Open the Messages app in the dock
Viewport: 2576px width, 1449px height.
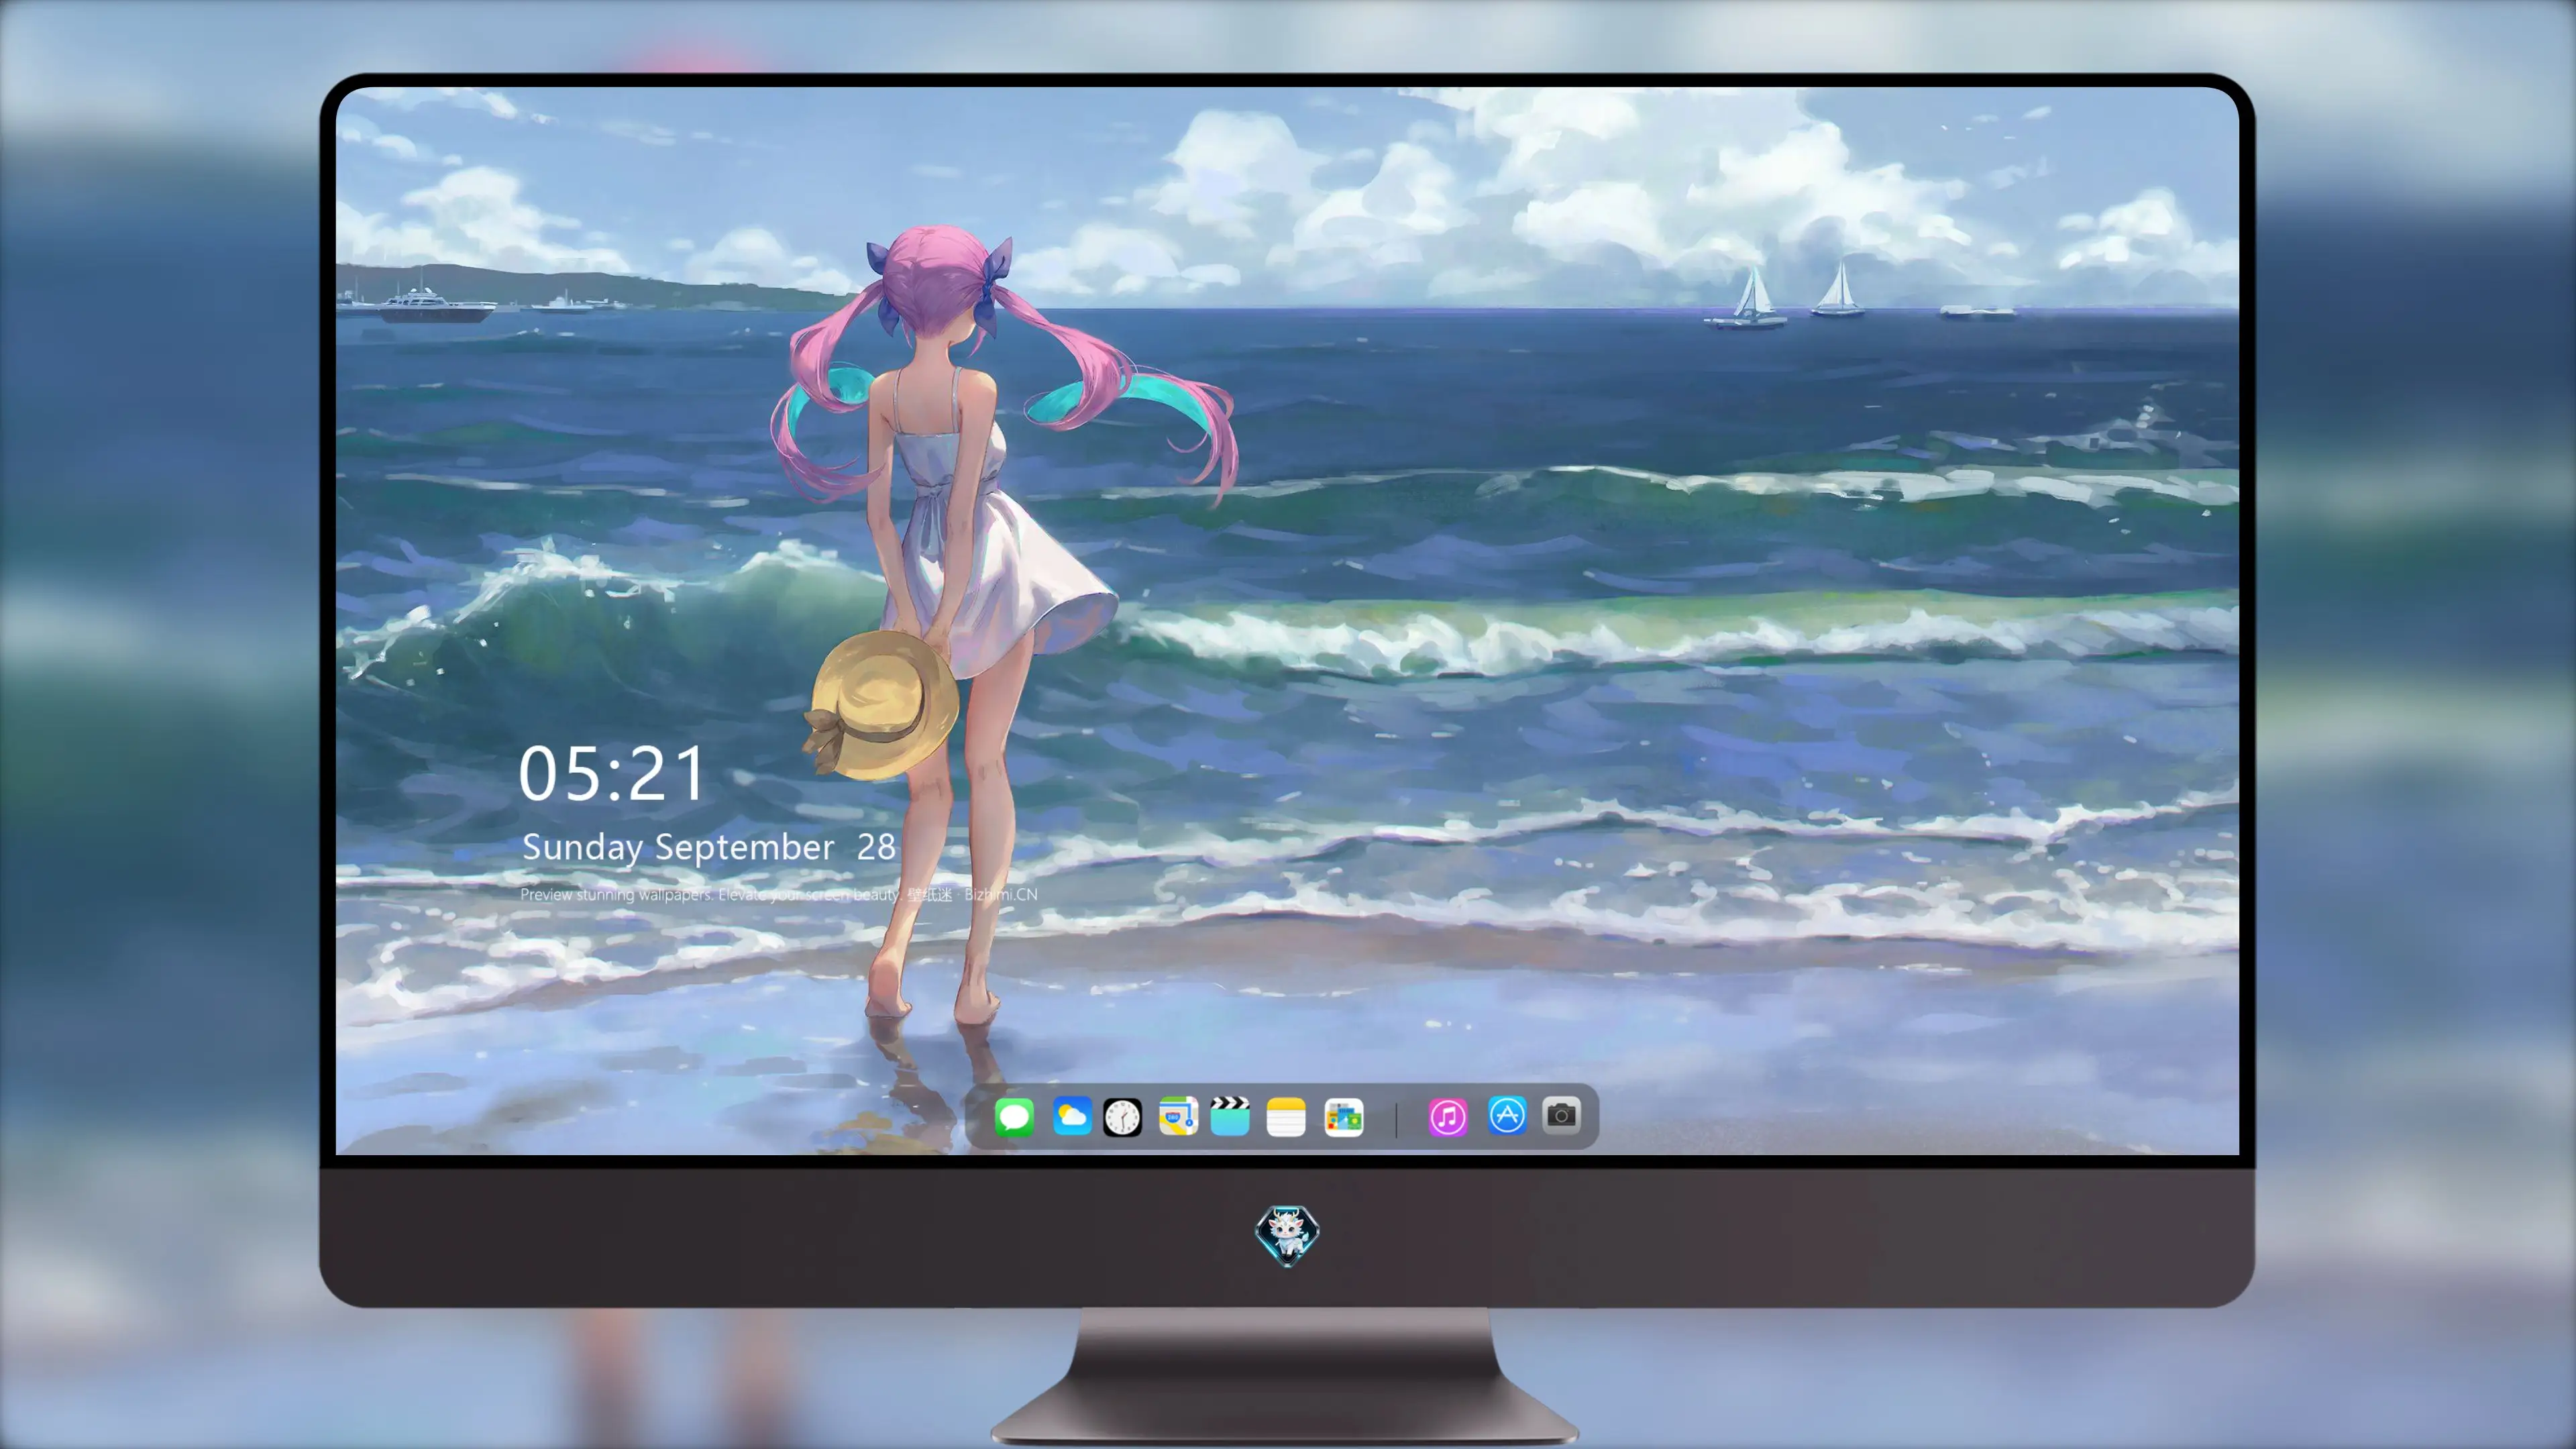[1014, 1116]
